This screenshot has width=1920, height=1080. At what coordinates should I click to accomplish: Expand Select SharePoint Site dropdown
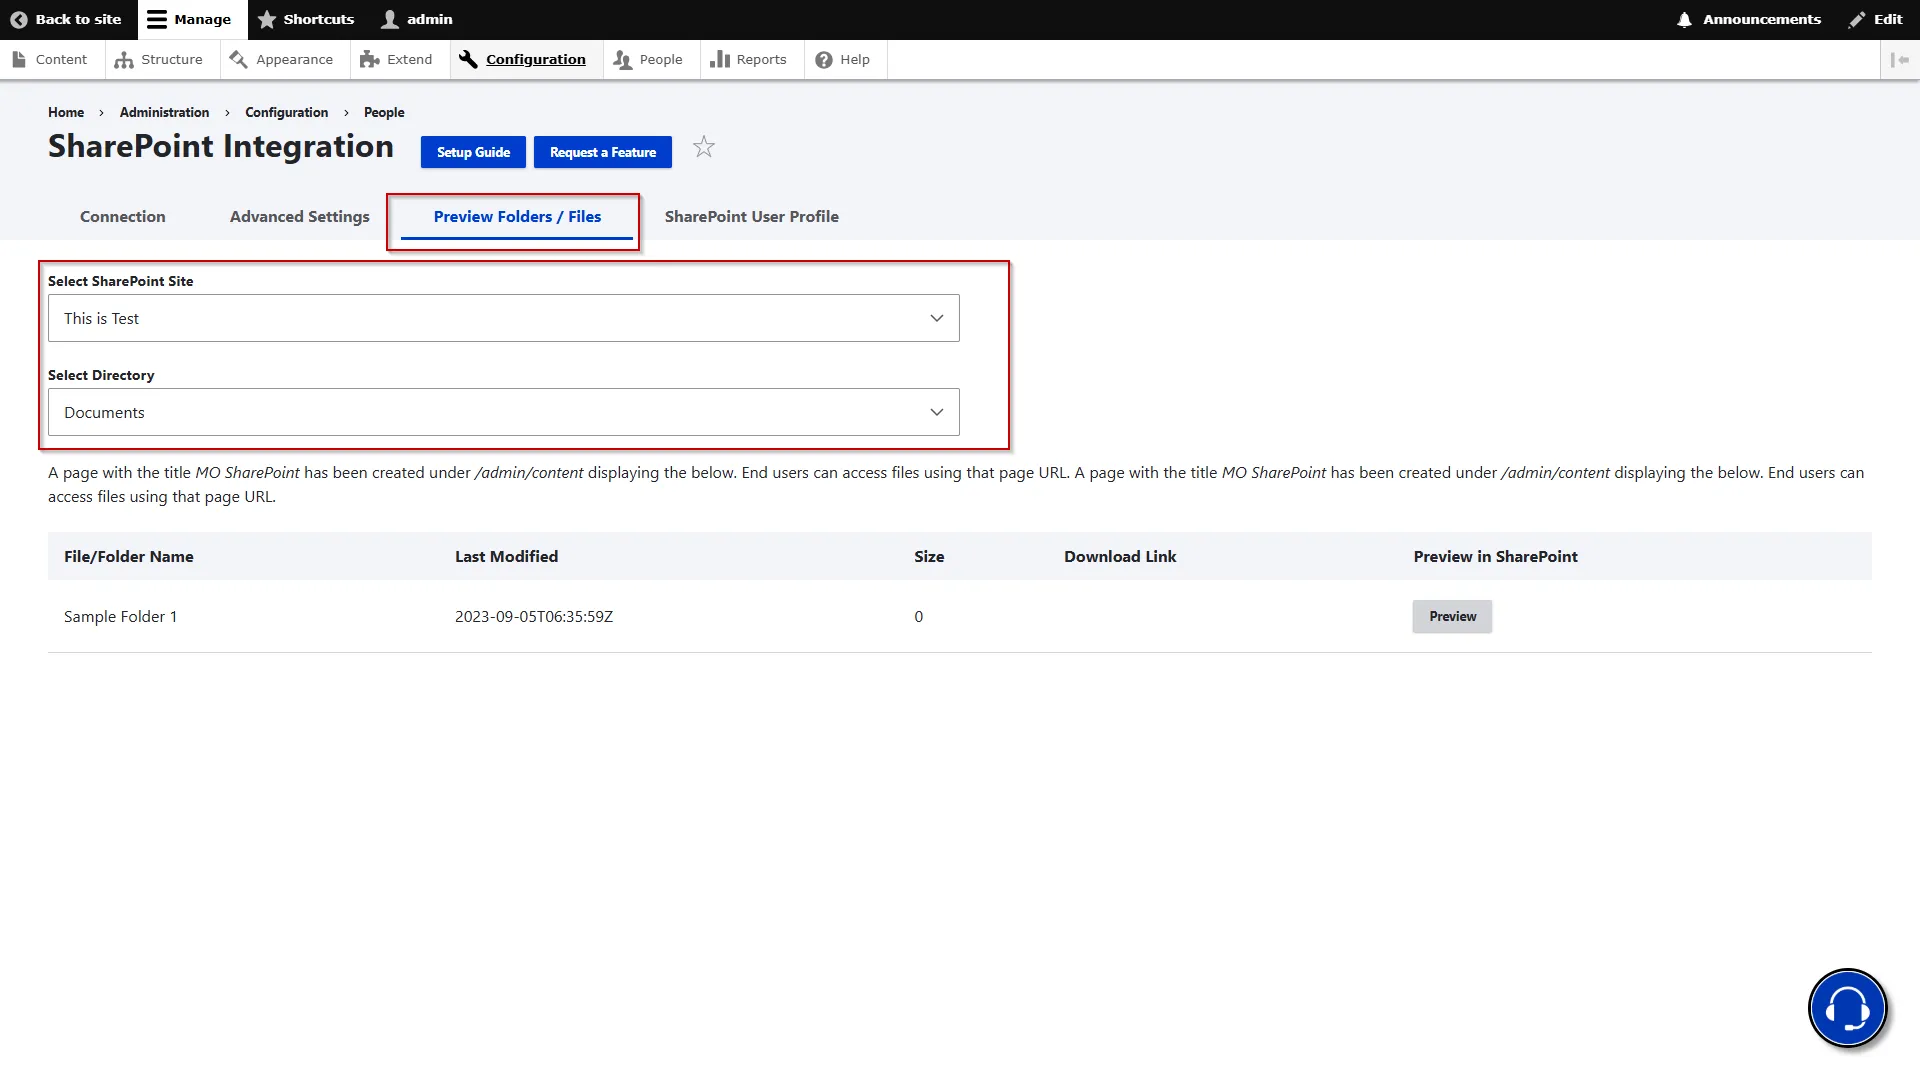[x=504, y=318]
